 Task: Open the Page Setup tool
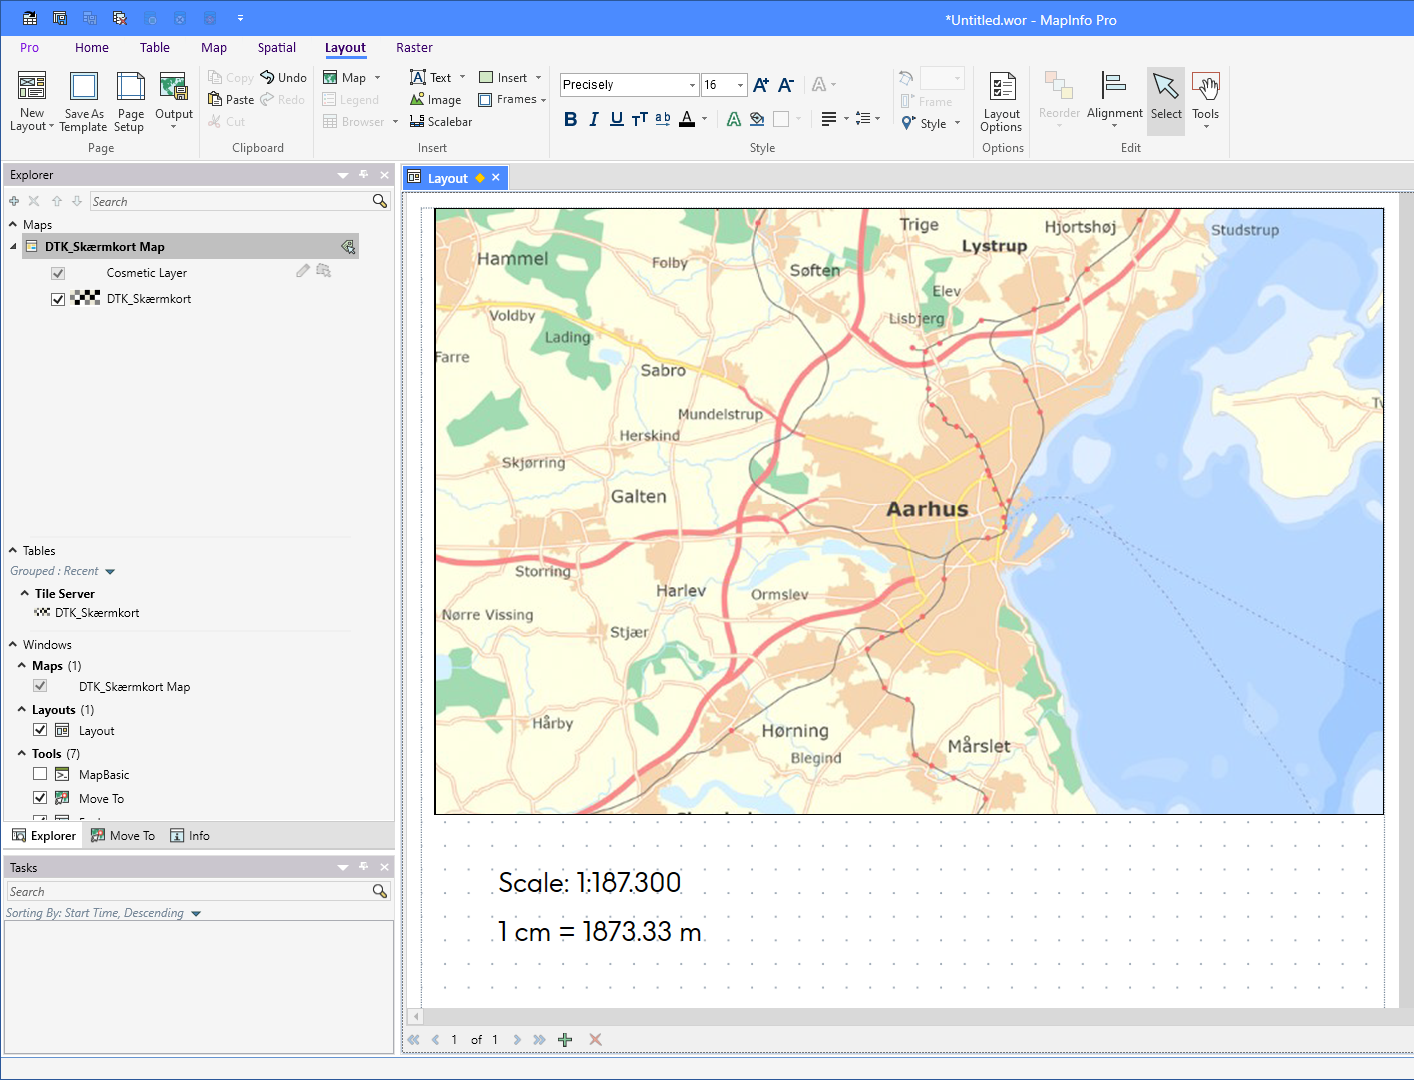pos(130,99)
